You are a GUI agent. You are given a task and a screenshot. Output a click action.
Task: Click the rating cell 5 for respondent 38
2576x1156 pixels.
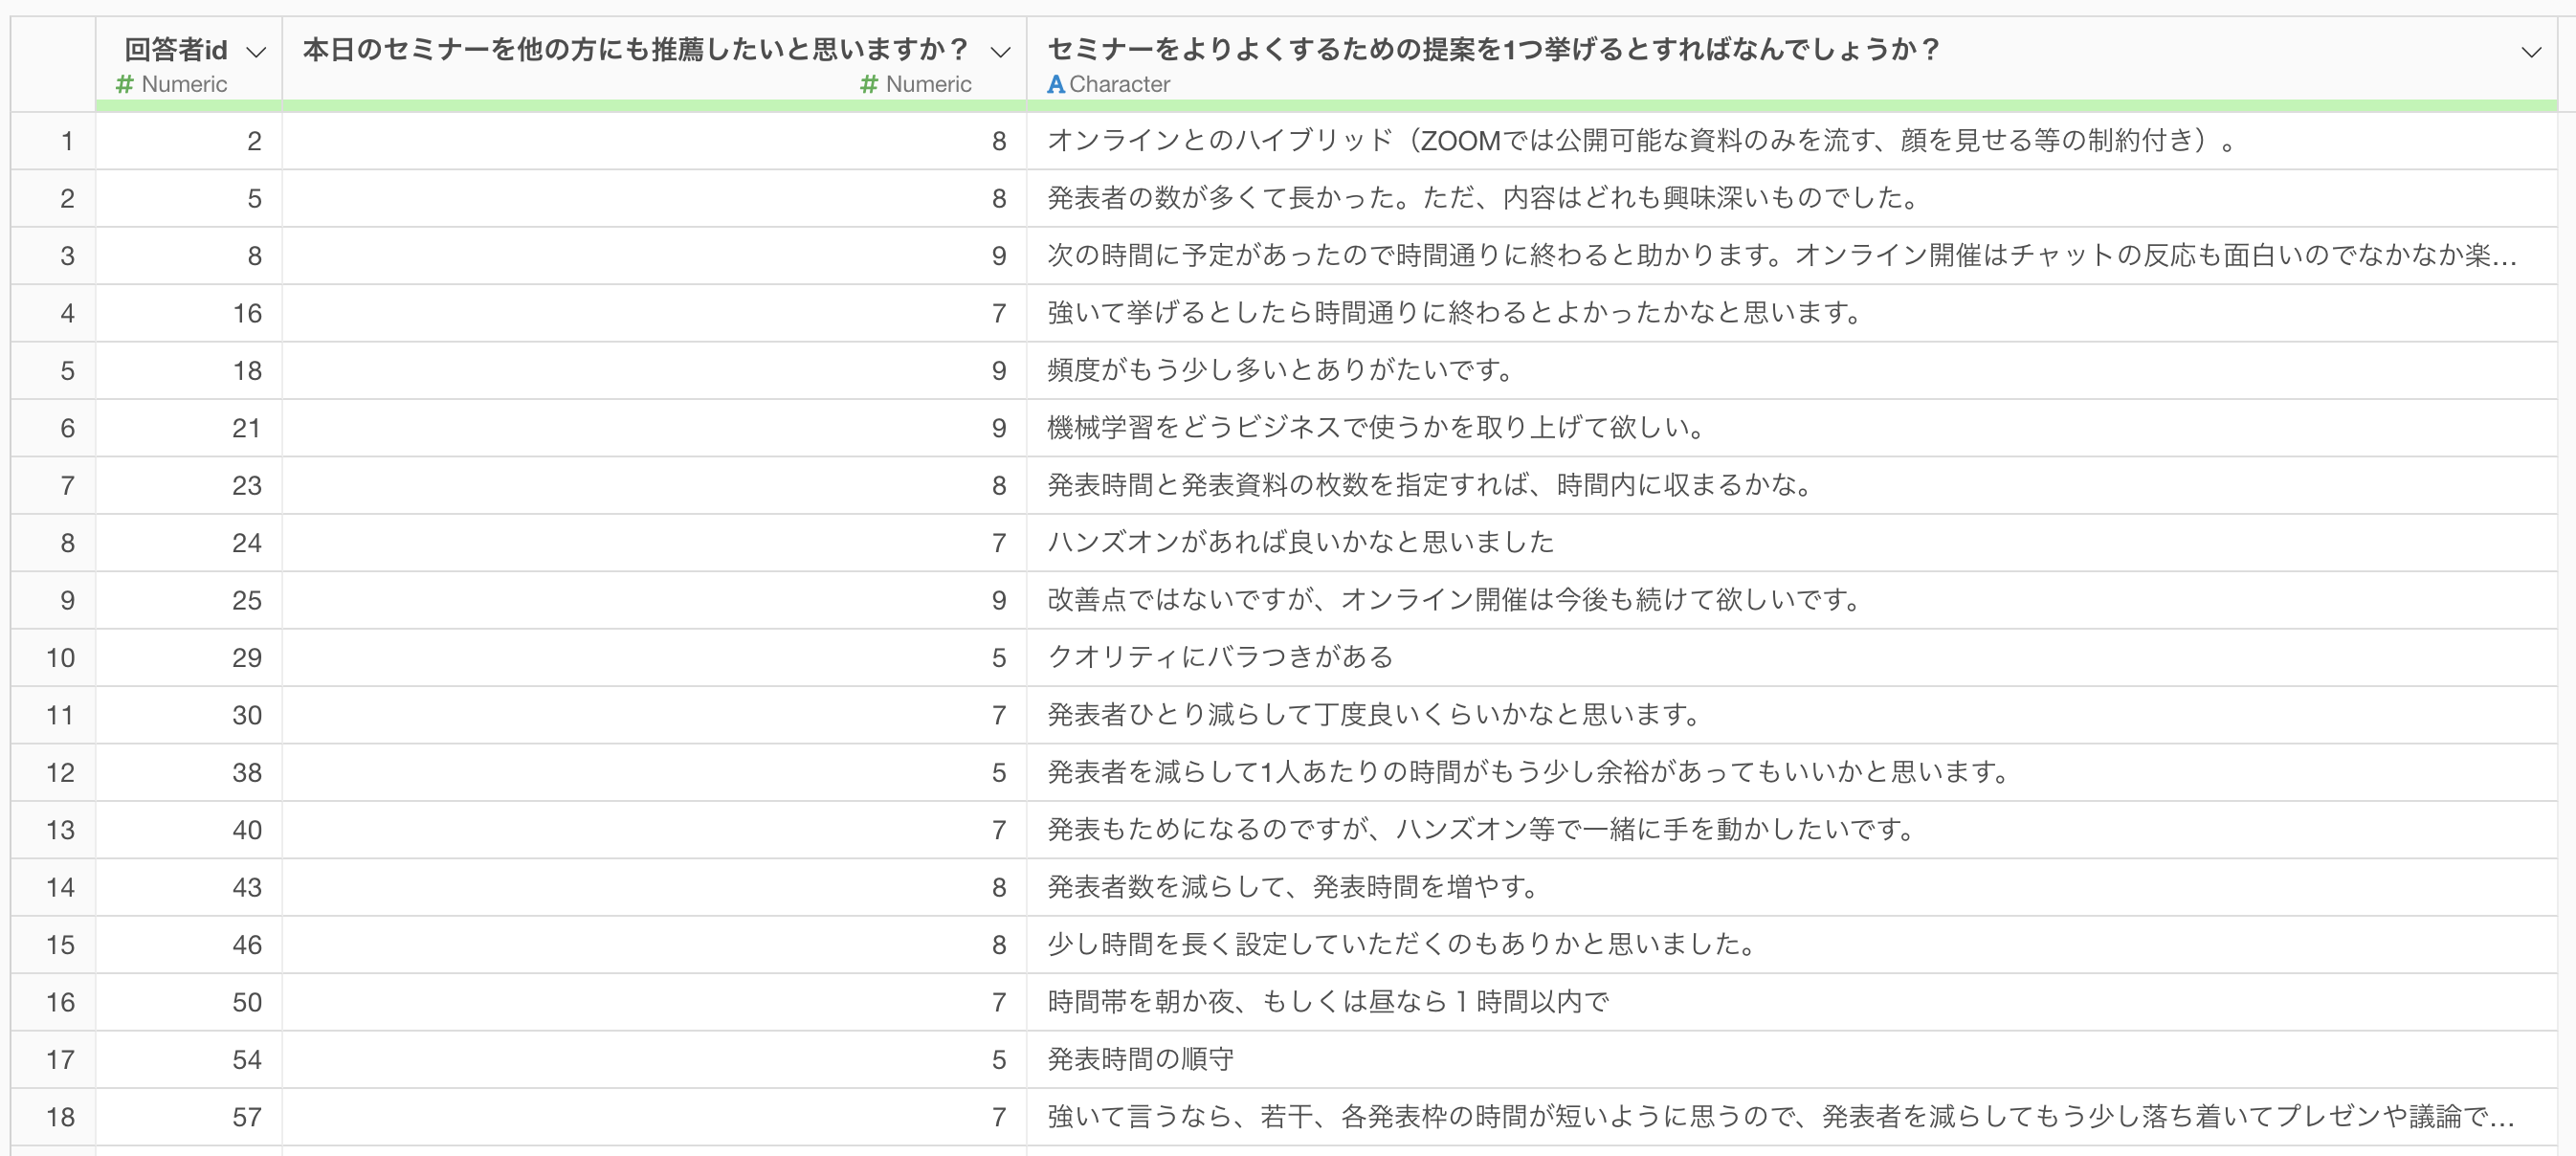655,773
